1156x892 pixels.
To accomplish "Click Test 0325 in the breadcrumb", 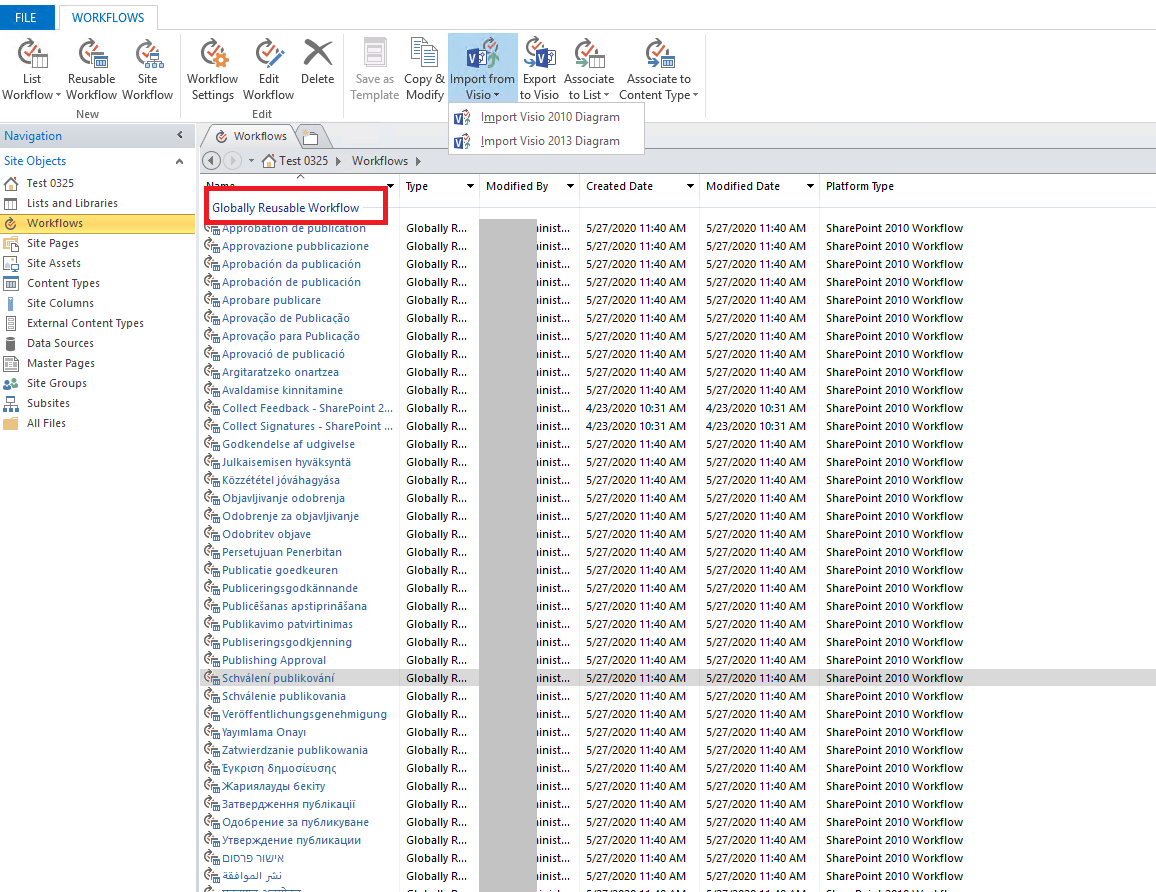I will coord(303,161).
